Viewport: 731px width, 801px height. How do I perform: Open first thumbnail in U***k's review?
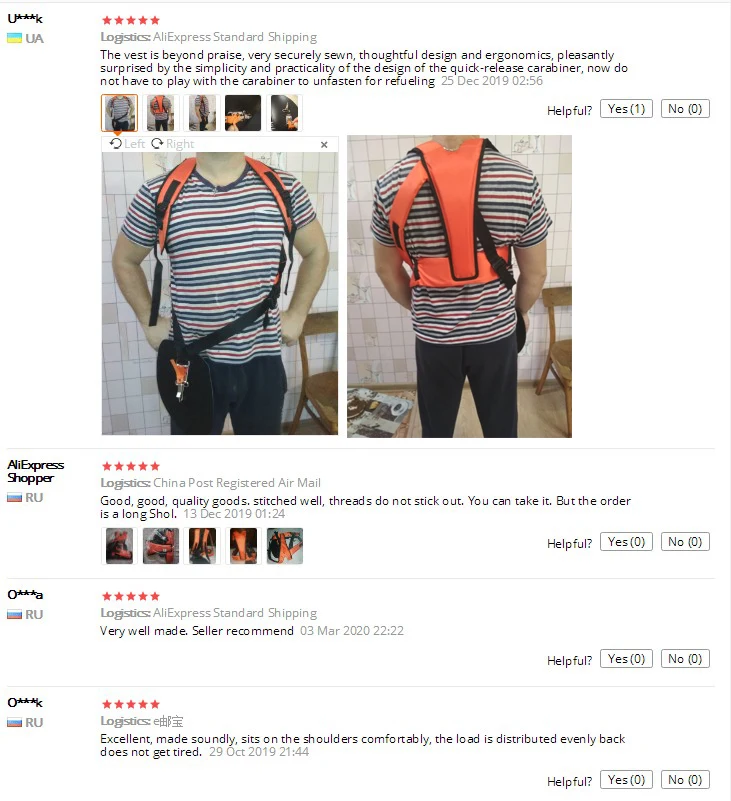tap(120, 113)
